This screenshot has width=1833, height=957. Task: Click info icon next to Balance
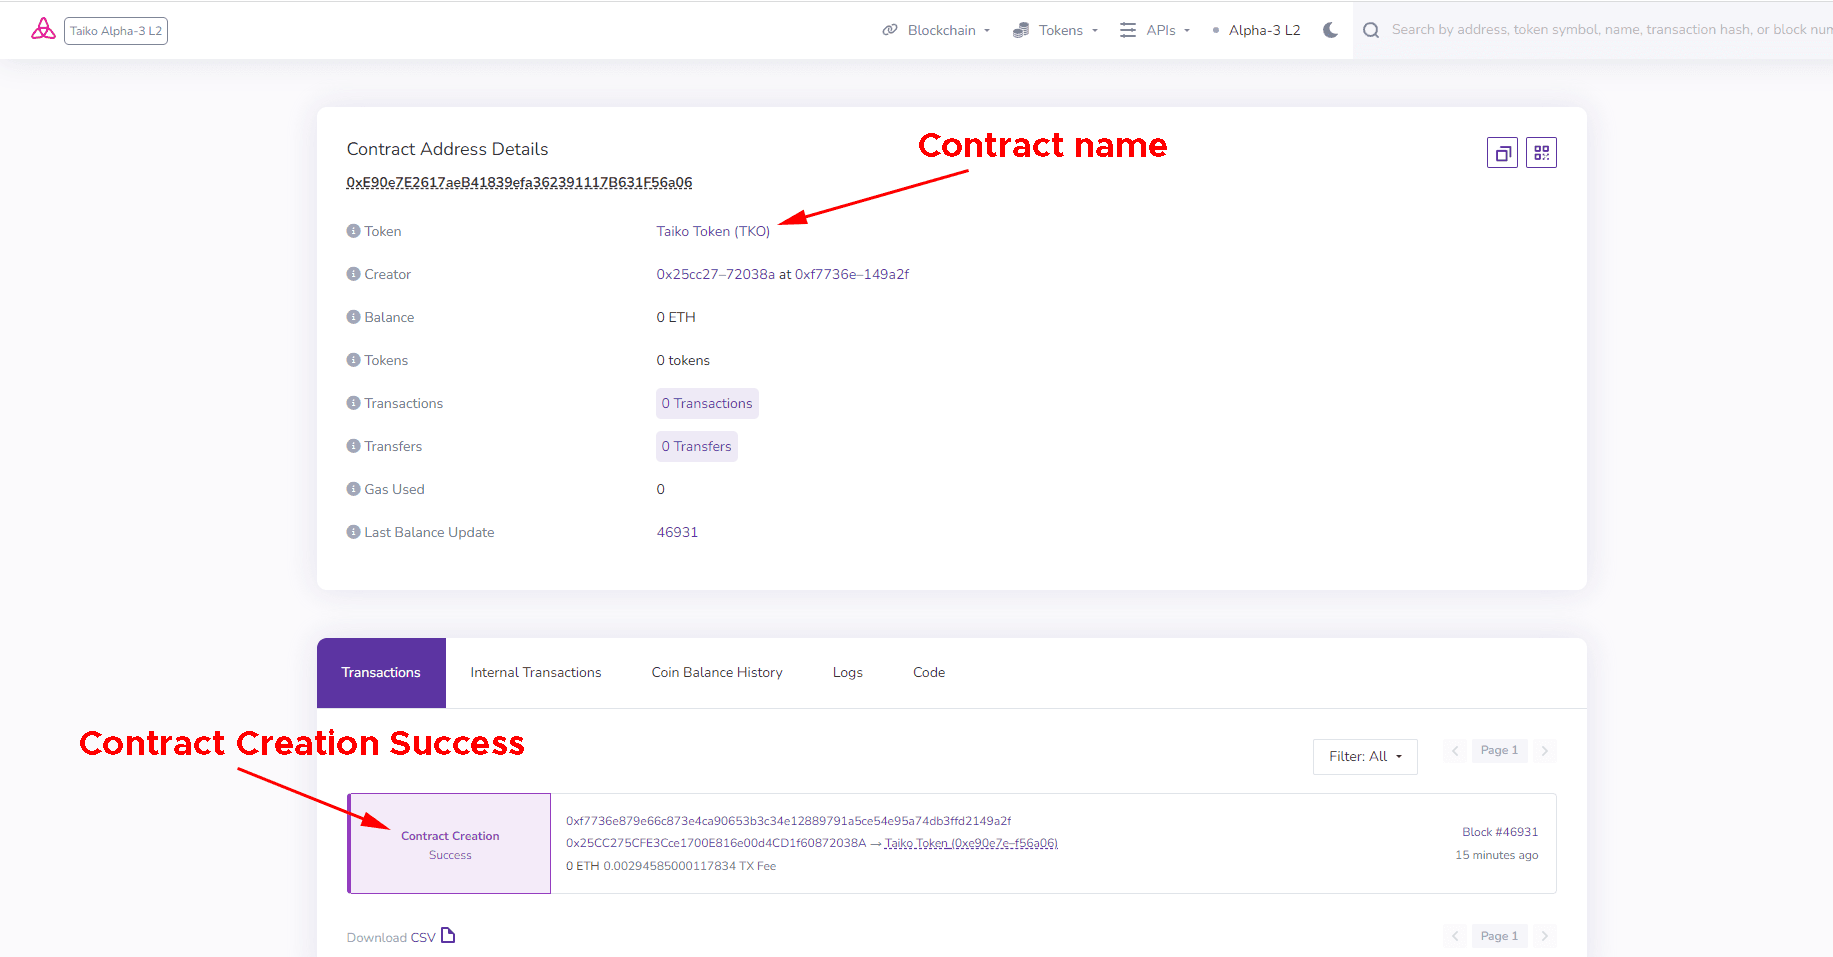click(x=353, y=317)
